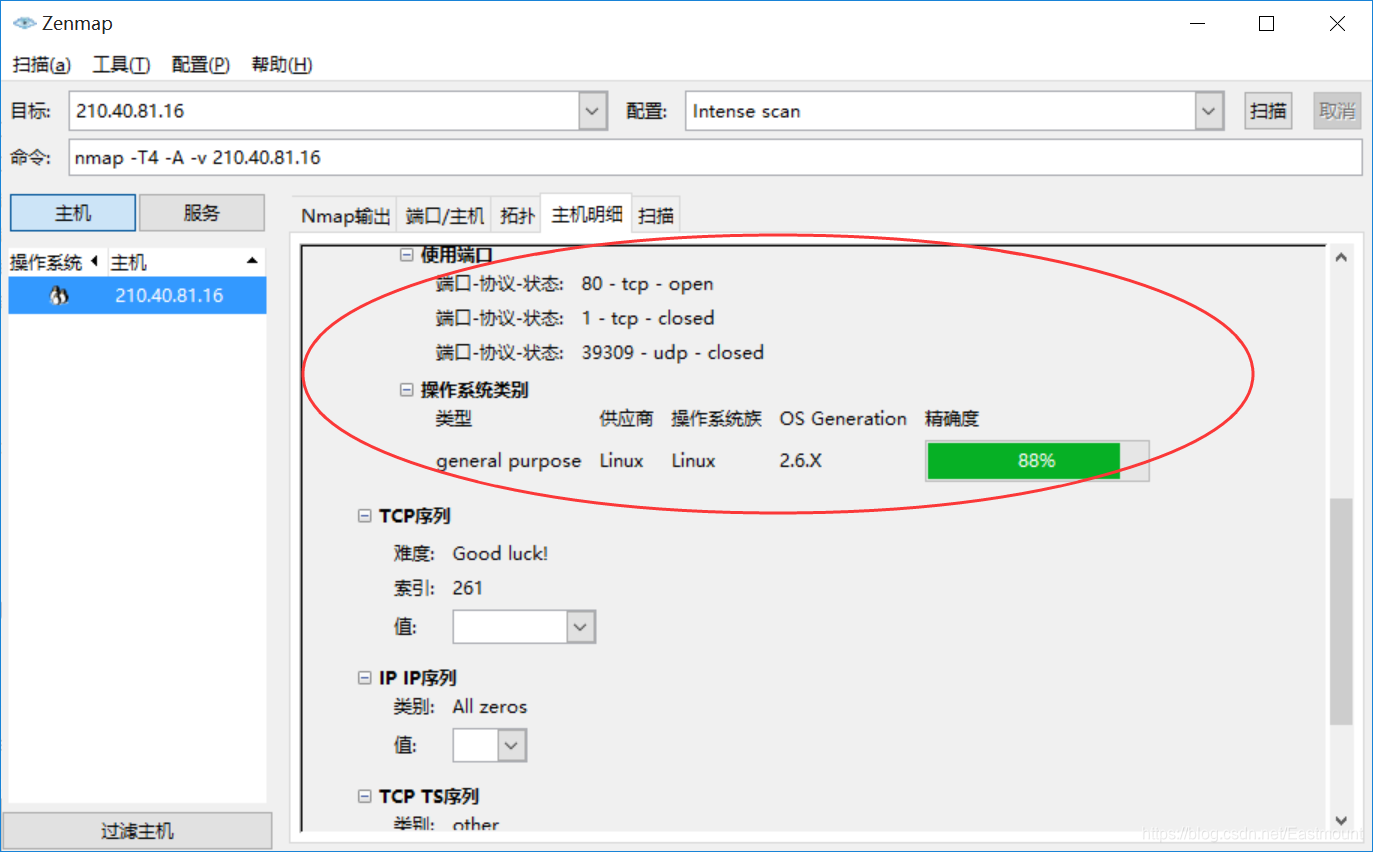
Task: Collapse the IP ID序列 section
Action: [364, 678]
